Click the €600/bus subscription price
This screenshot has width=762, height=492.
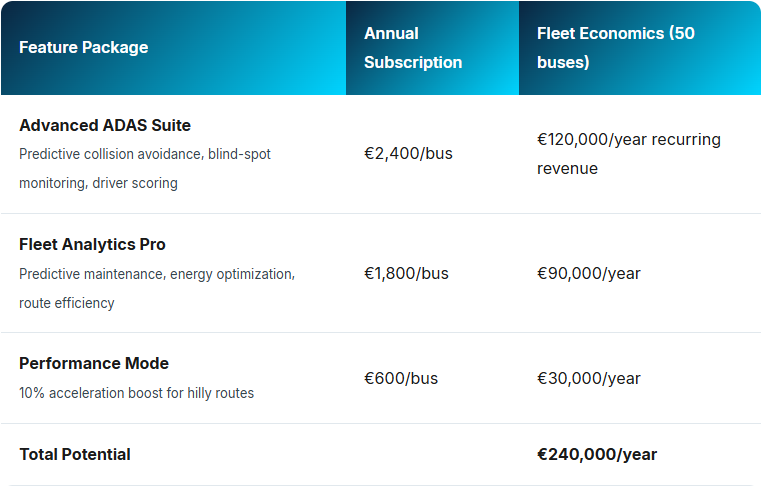[401, 378]
